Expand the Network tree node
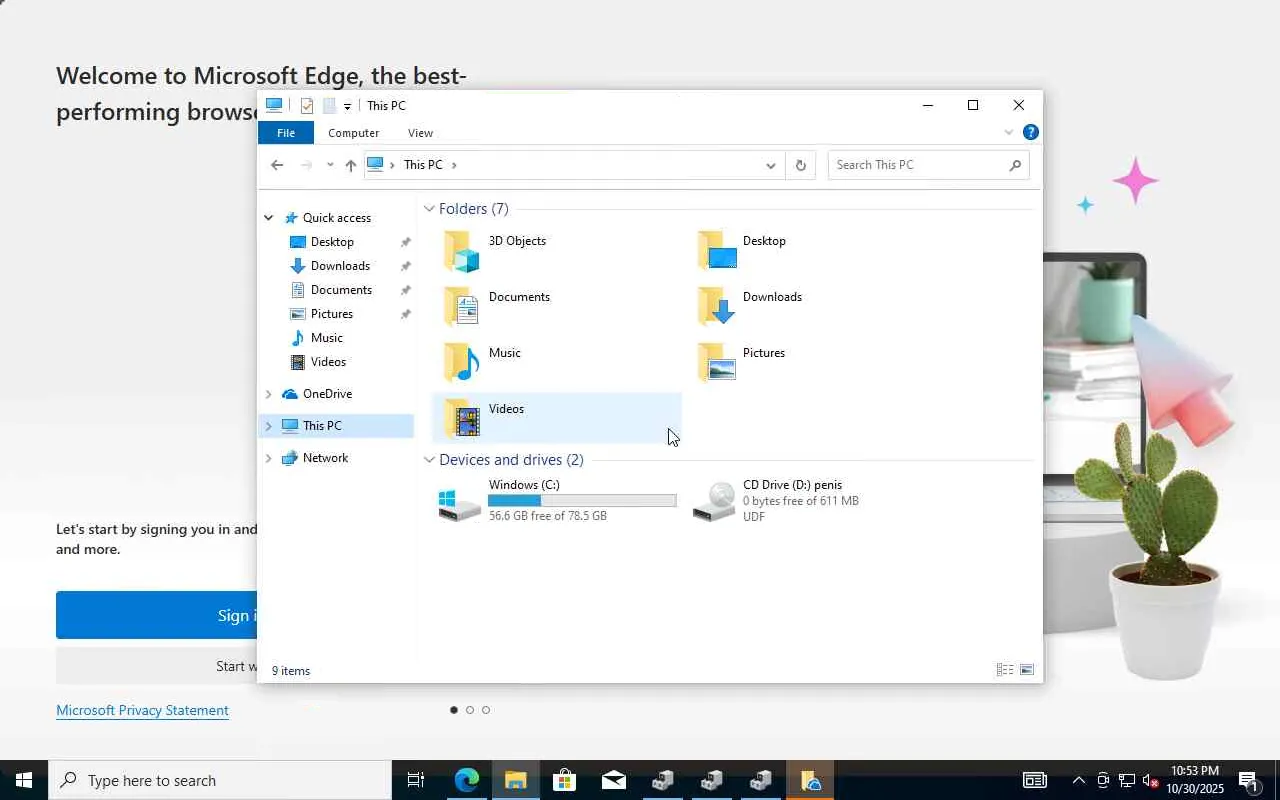Image resolution: width=1280 pixels, height=800 pixels. (268, 458)
